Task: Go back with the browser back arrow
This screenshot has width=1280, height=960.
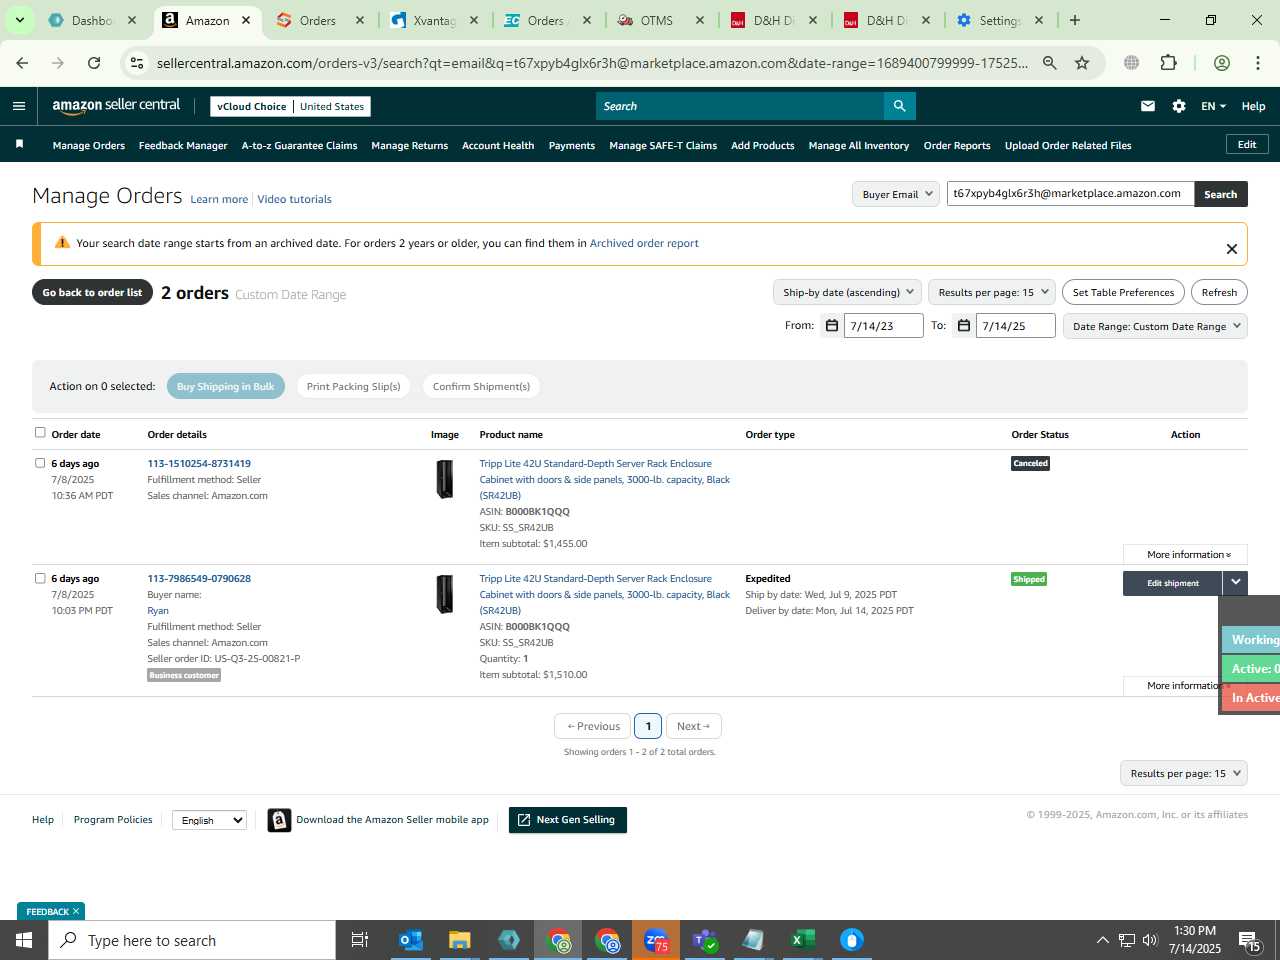Action: click(x=22, y=63)
